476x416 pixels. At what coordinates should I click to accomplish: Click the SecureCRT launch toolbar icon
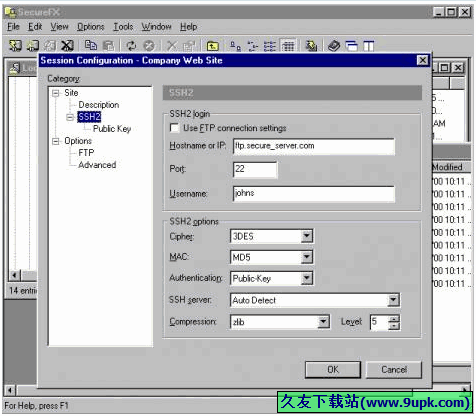coord(311,46)
